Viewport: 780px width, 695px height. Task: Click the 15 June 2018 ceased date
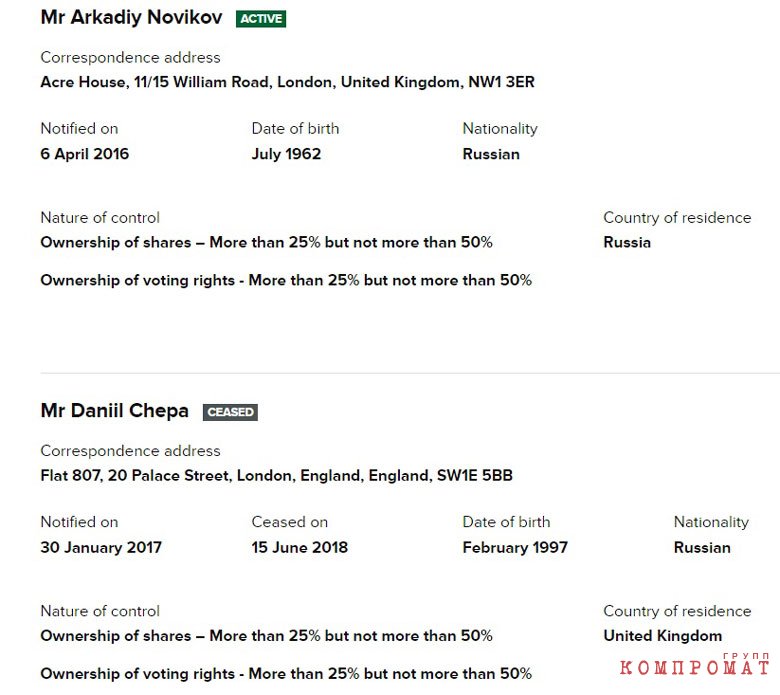click(x=299, y=548)
